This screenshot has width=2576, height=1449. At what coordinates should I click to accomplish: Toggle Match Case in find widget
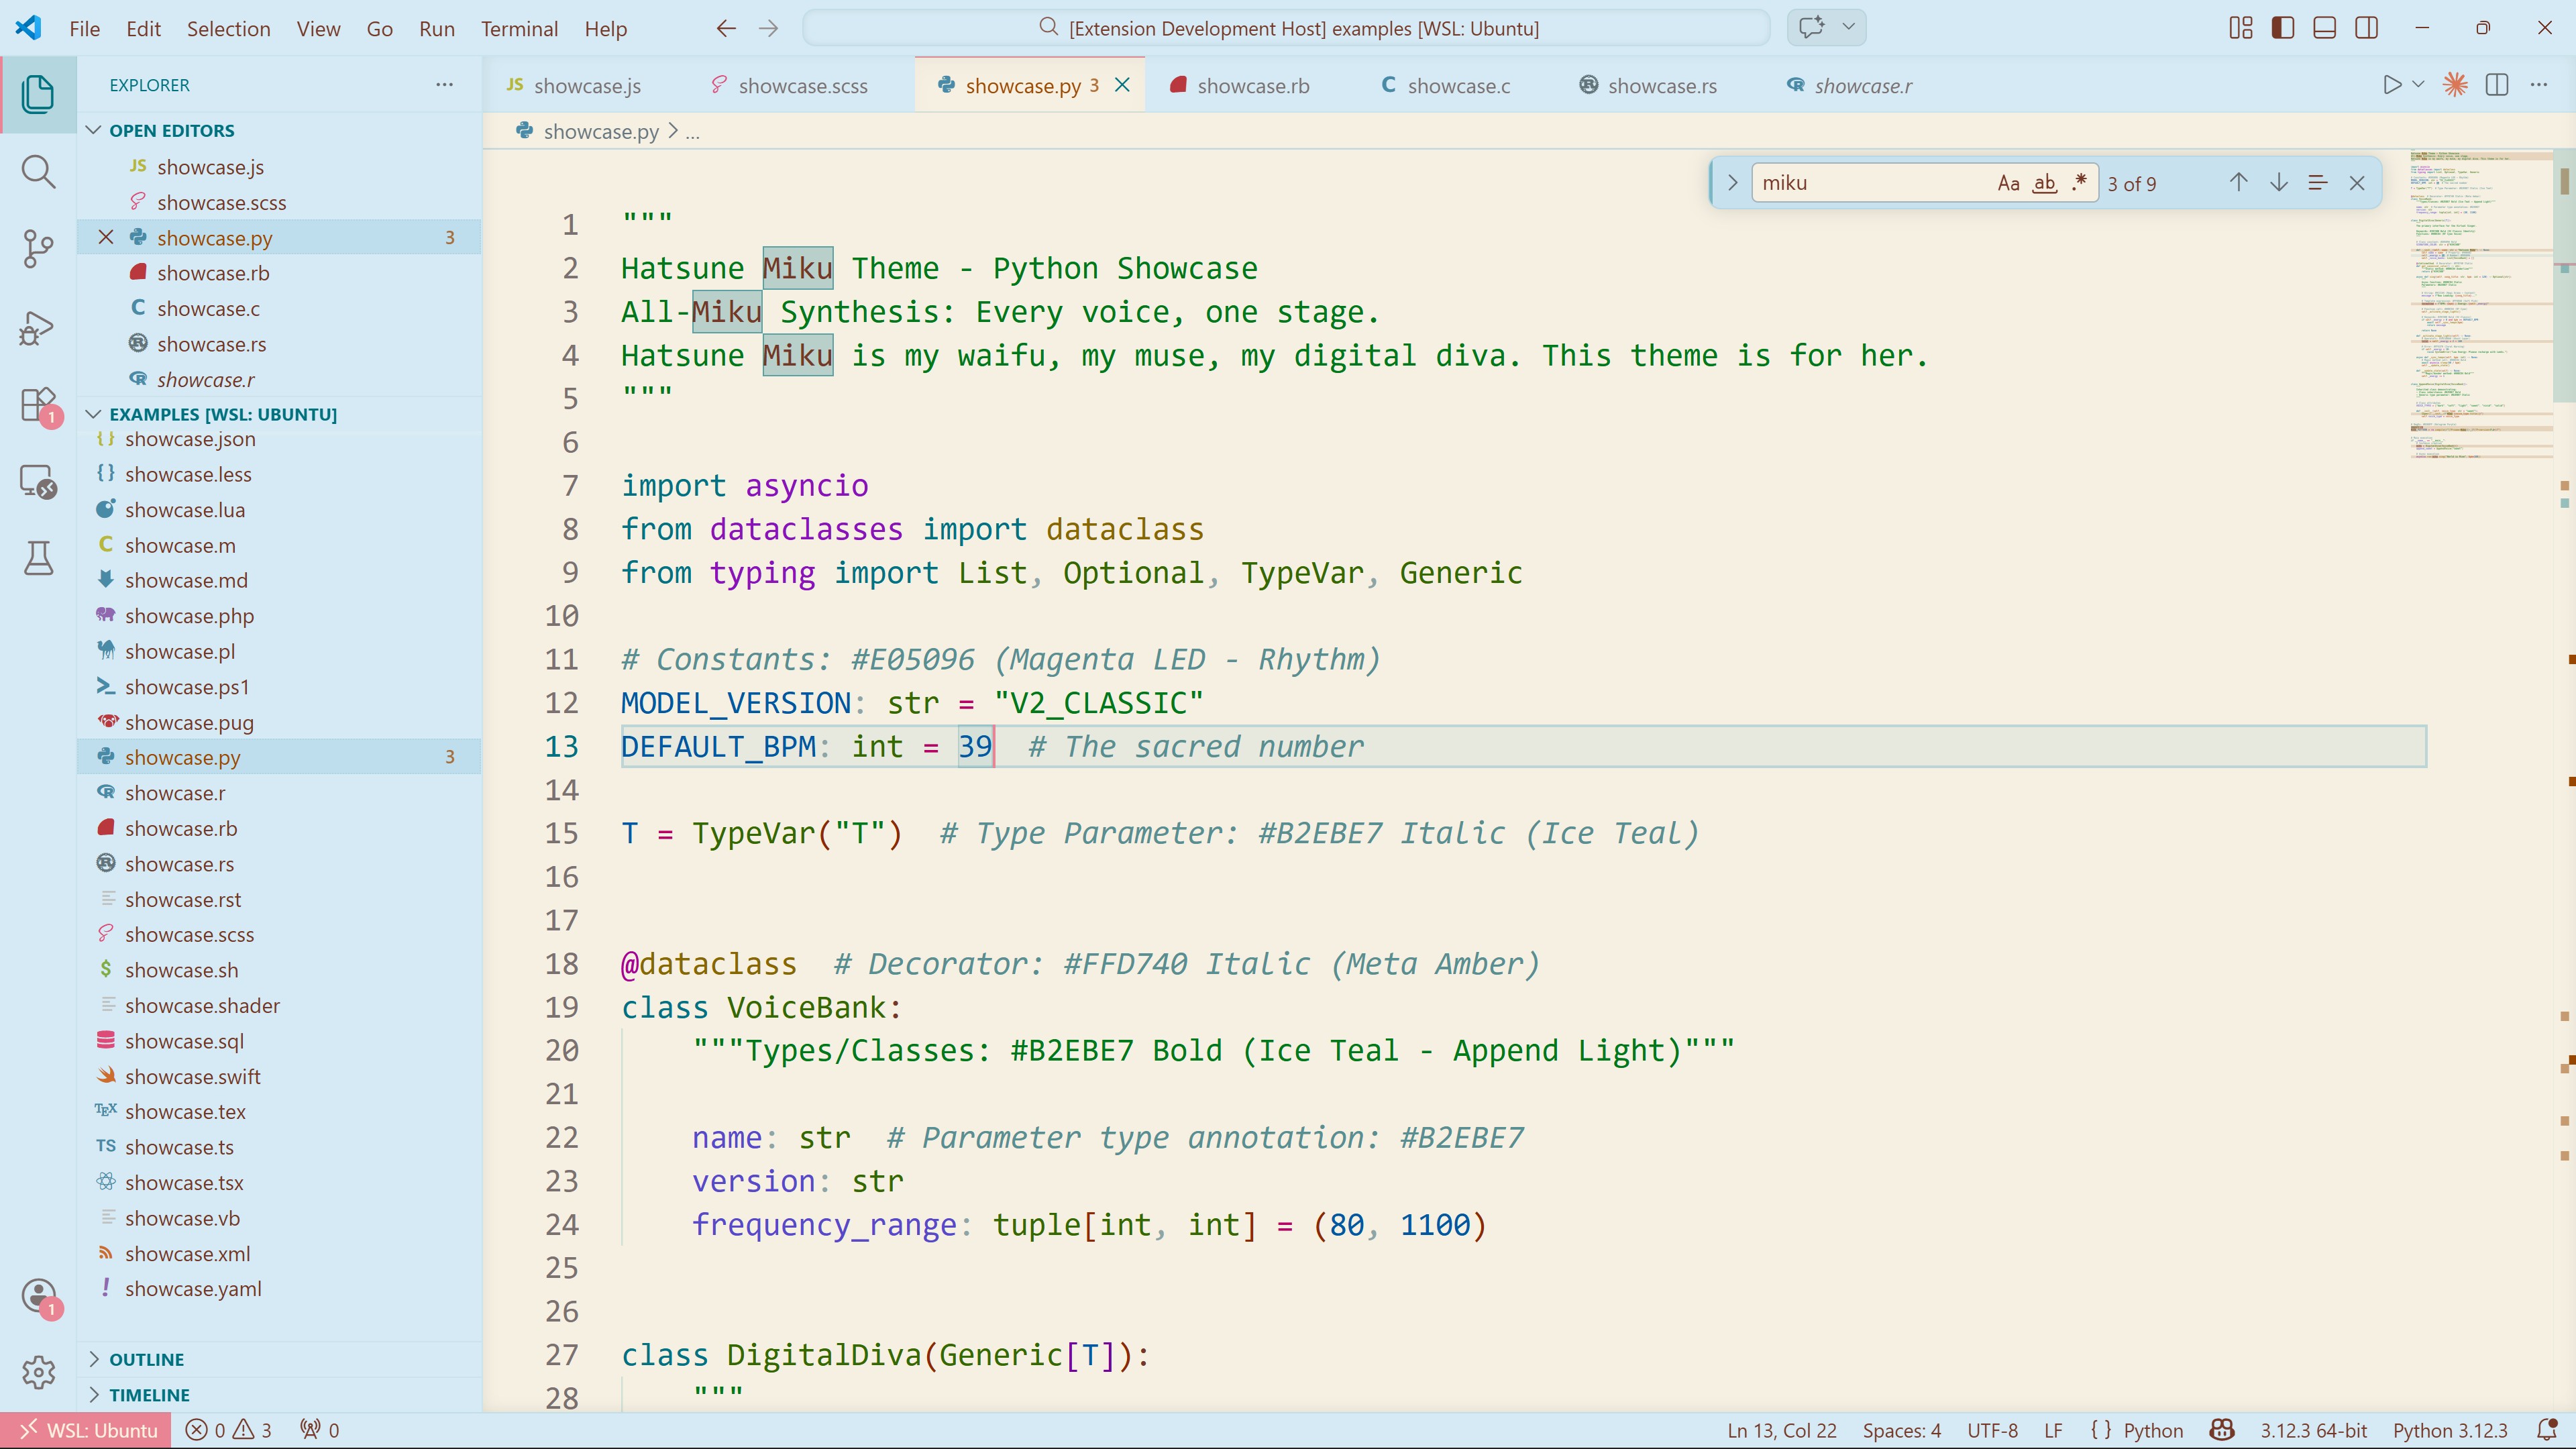point(2008,183)
